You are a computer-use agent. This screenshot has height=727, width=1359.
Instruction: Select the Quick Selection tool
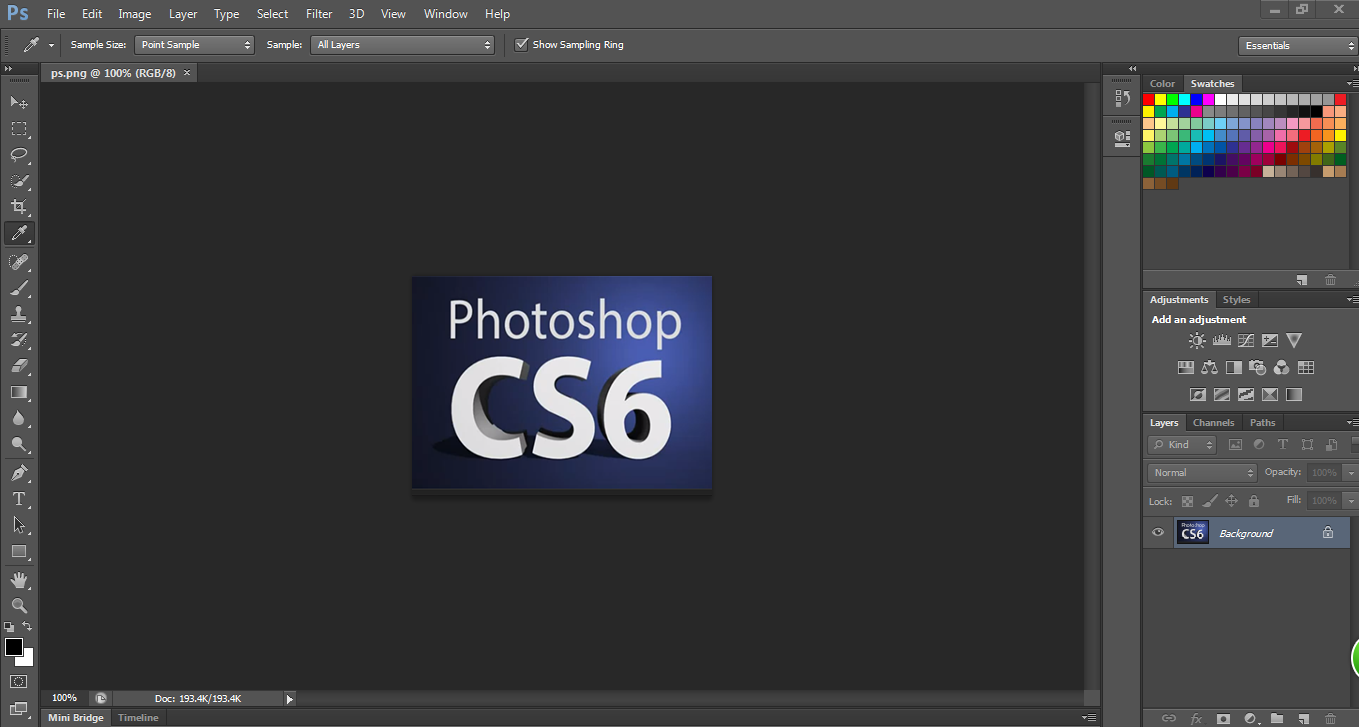[19, 181]
